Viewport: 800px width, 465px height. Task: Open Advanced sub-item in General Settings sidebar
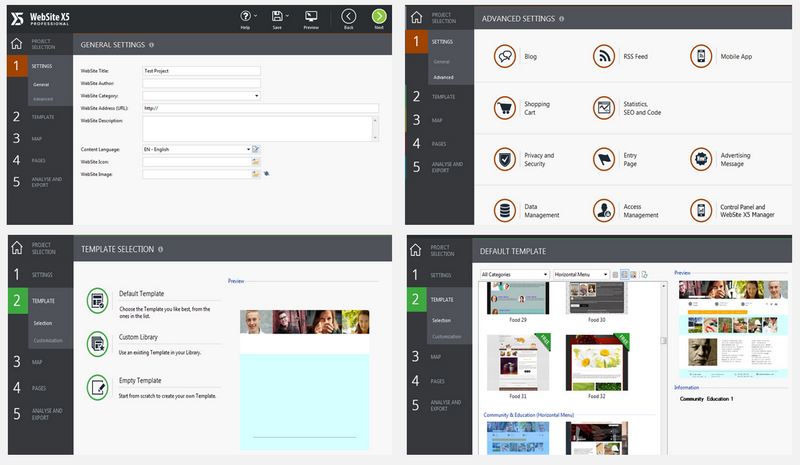(x=43, y=99)
